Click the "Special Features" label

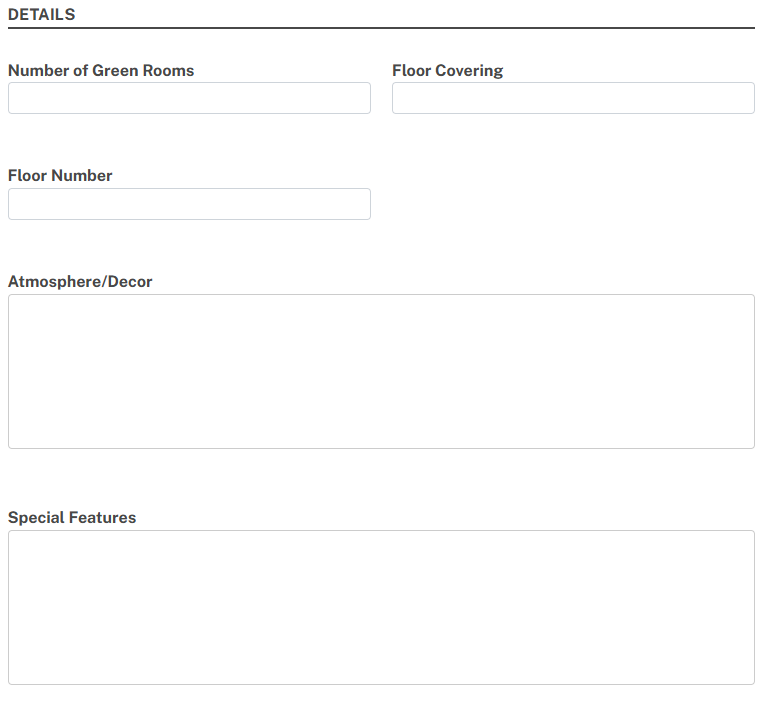click(72, 517)
